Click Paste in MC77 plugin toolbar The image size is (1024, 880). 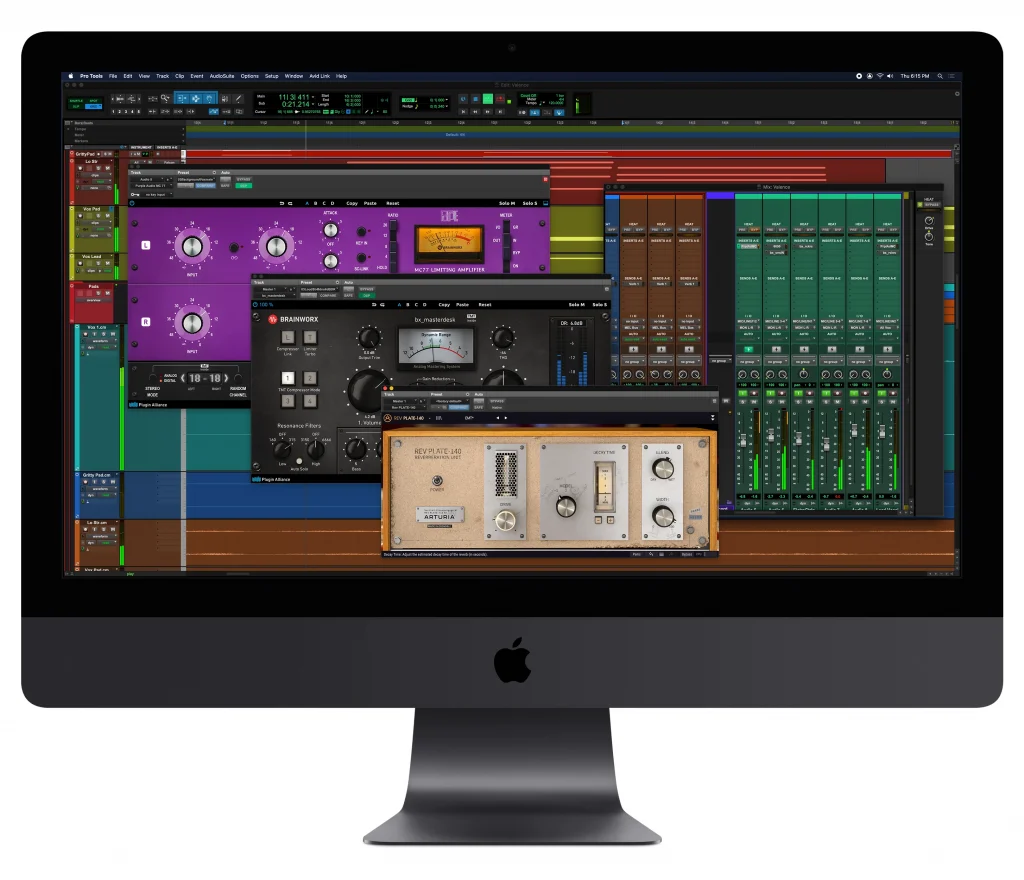pos(370,203)
